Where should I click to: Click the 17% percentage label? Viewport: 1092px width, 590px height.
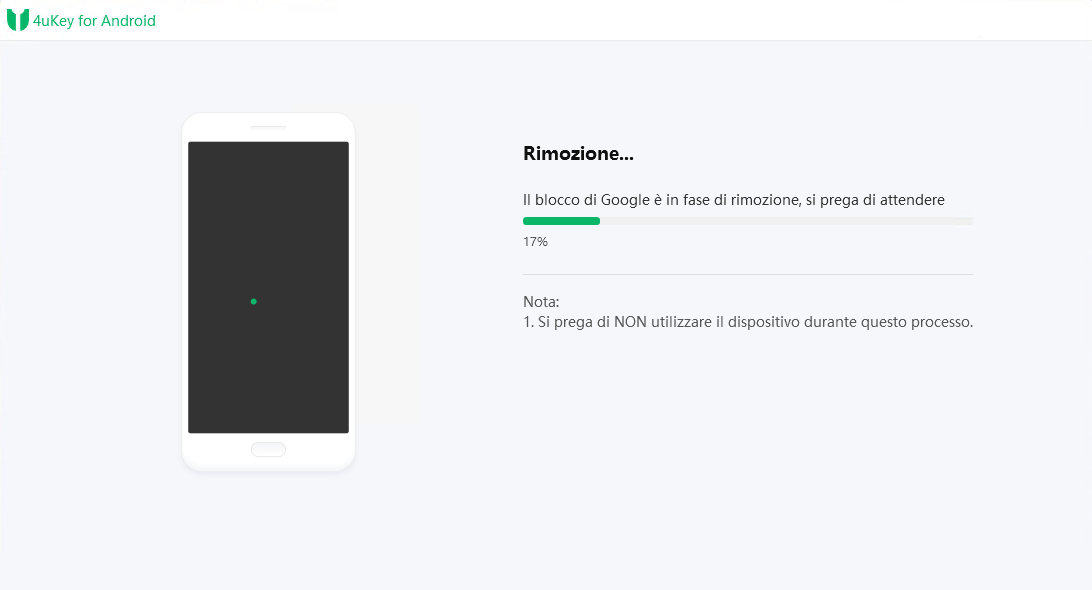pos(535,241)
